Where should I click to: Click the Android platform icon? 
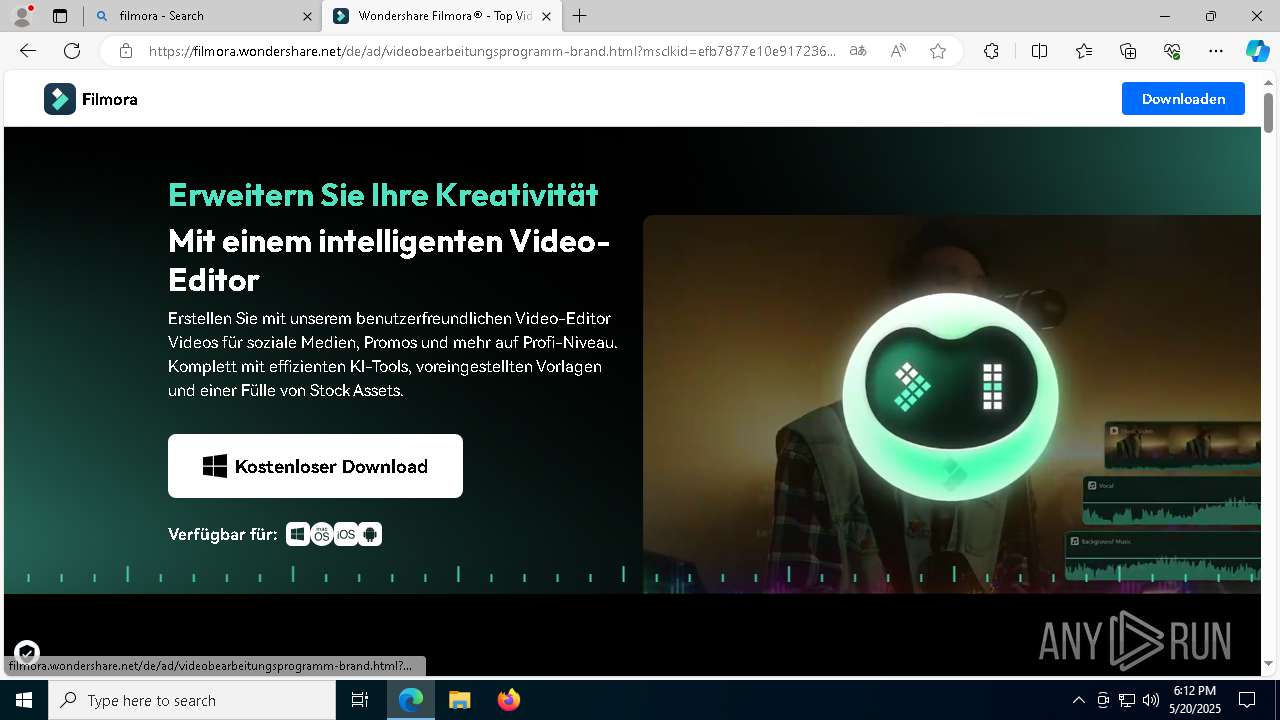(x=370, y=534)
